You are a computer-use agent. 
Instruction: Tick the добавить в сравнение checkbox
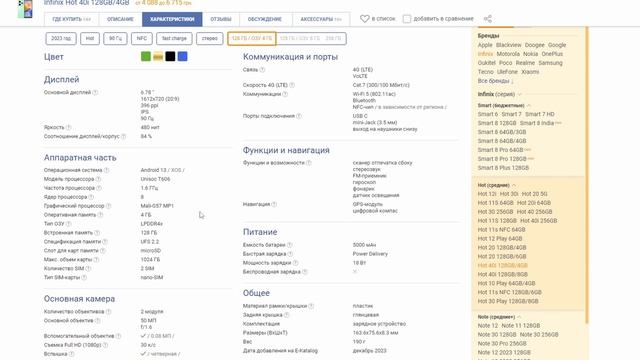[x=407, y=19]
